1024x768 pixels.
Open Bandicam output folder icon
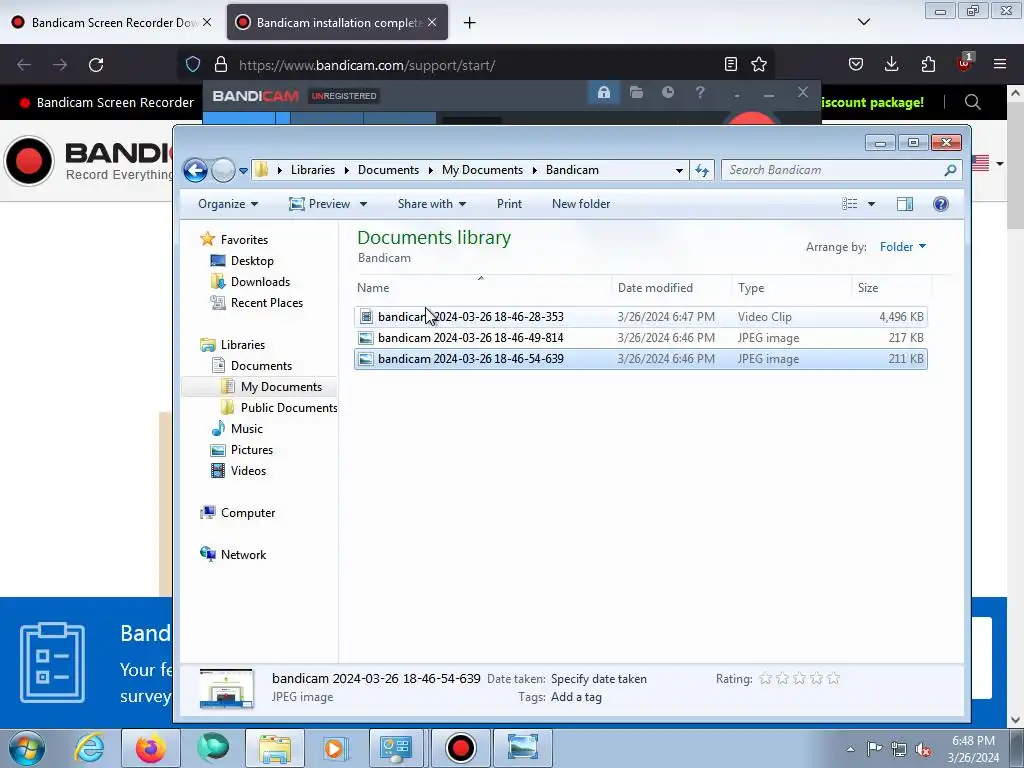(x=636, y=93)
